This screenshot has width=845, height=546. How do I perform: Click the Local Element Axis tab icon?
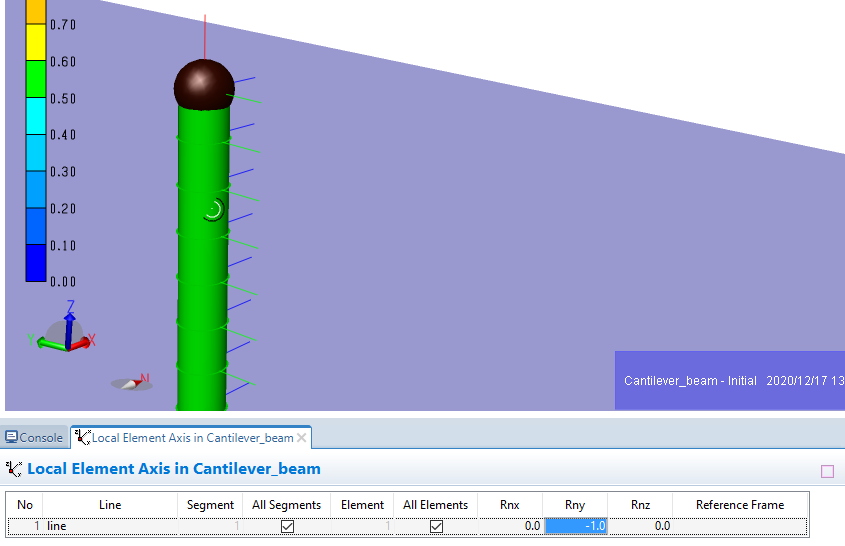[82, 438]
